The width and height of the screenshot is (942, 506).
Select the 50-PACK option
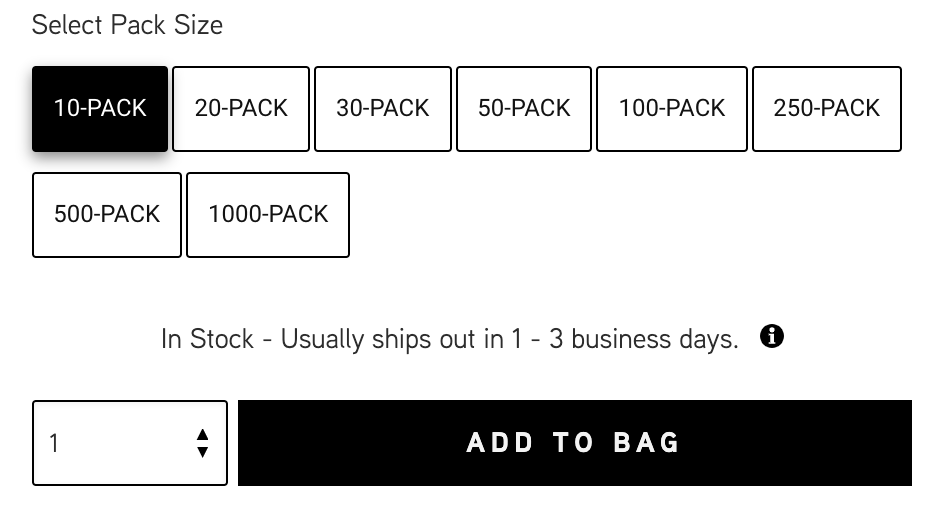[x=524, y=109]
